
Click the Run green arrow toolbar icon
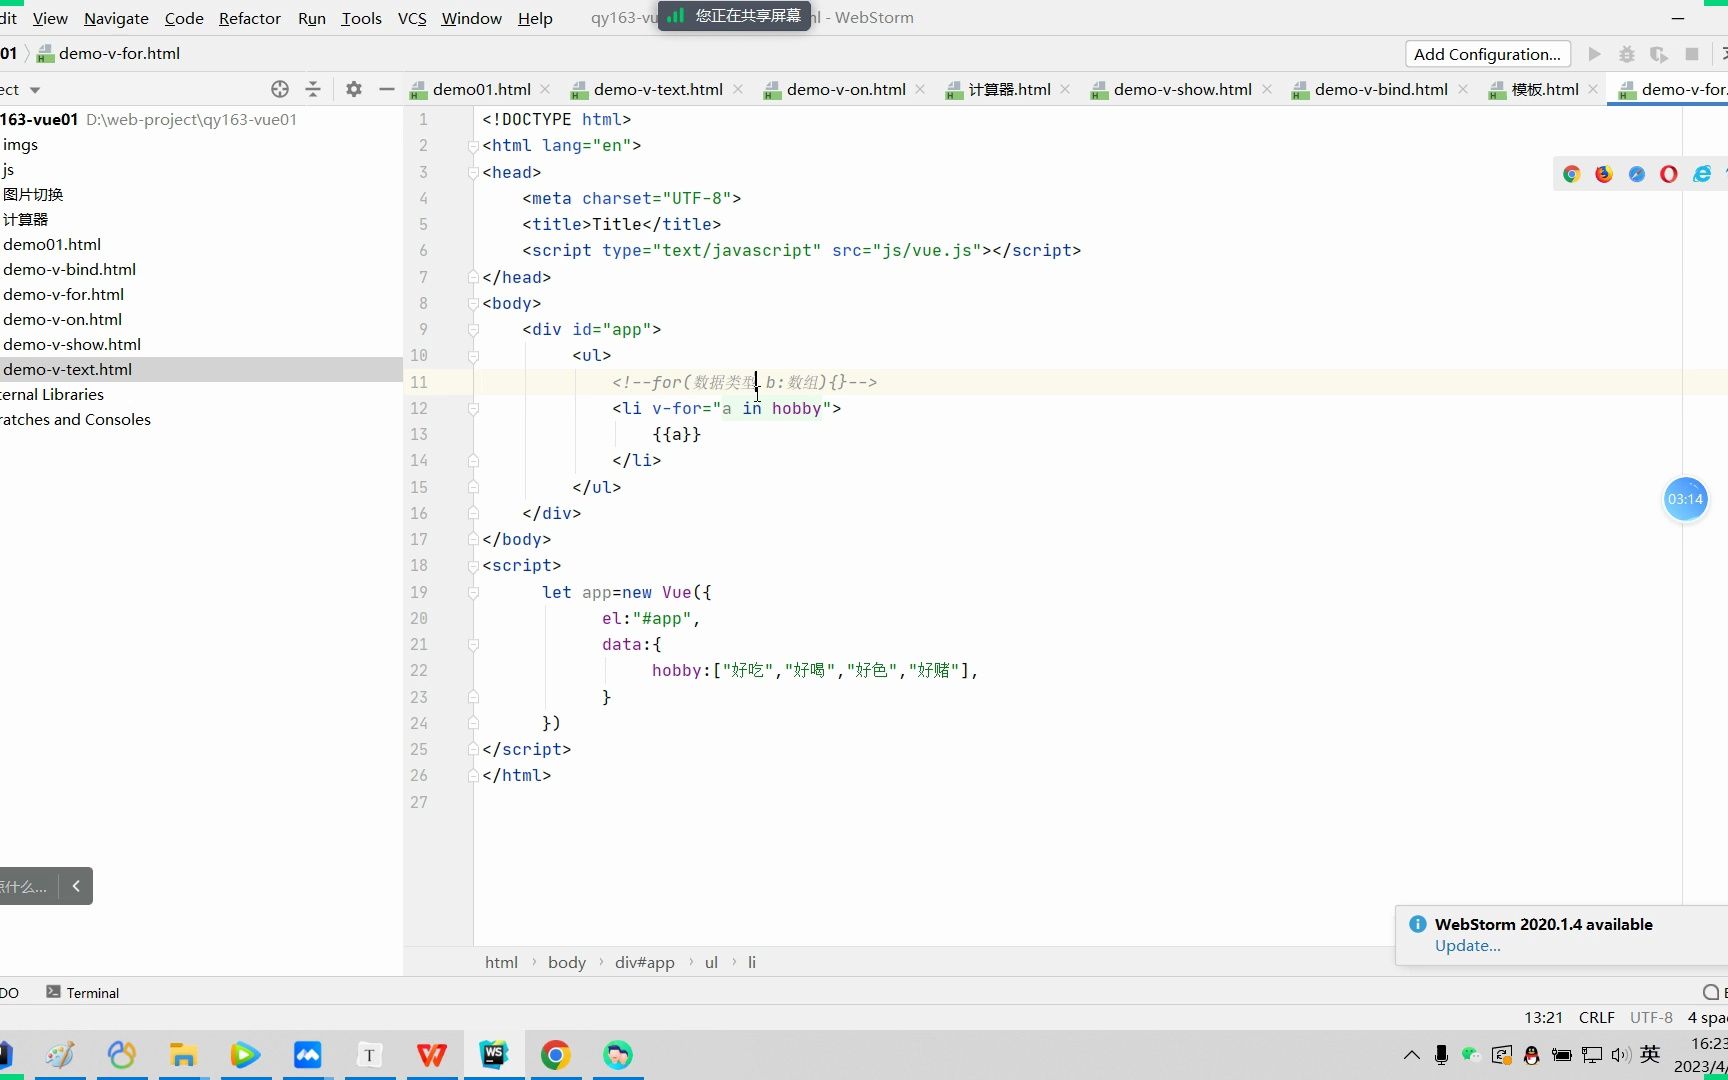coord(1595,54)
